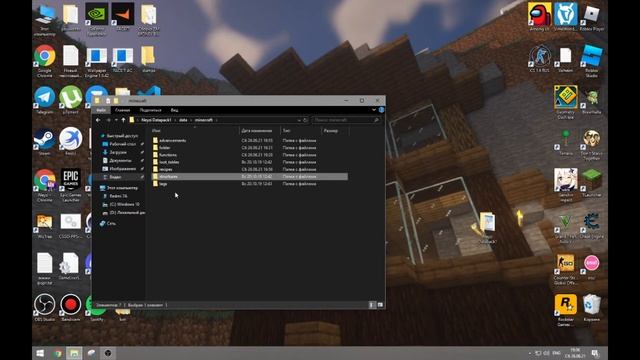Image resolution: width=640 pixels, height=360 pixels.
Task: Open GeForce Experience shortcut
Action: tap(97, 18)
